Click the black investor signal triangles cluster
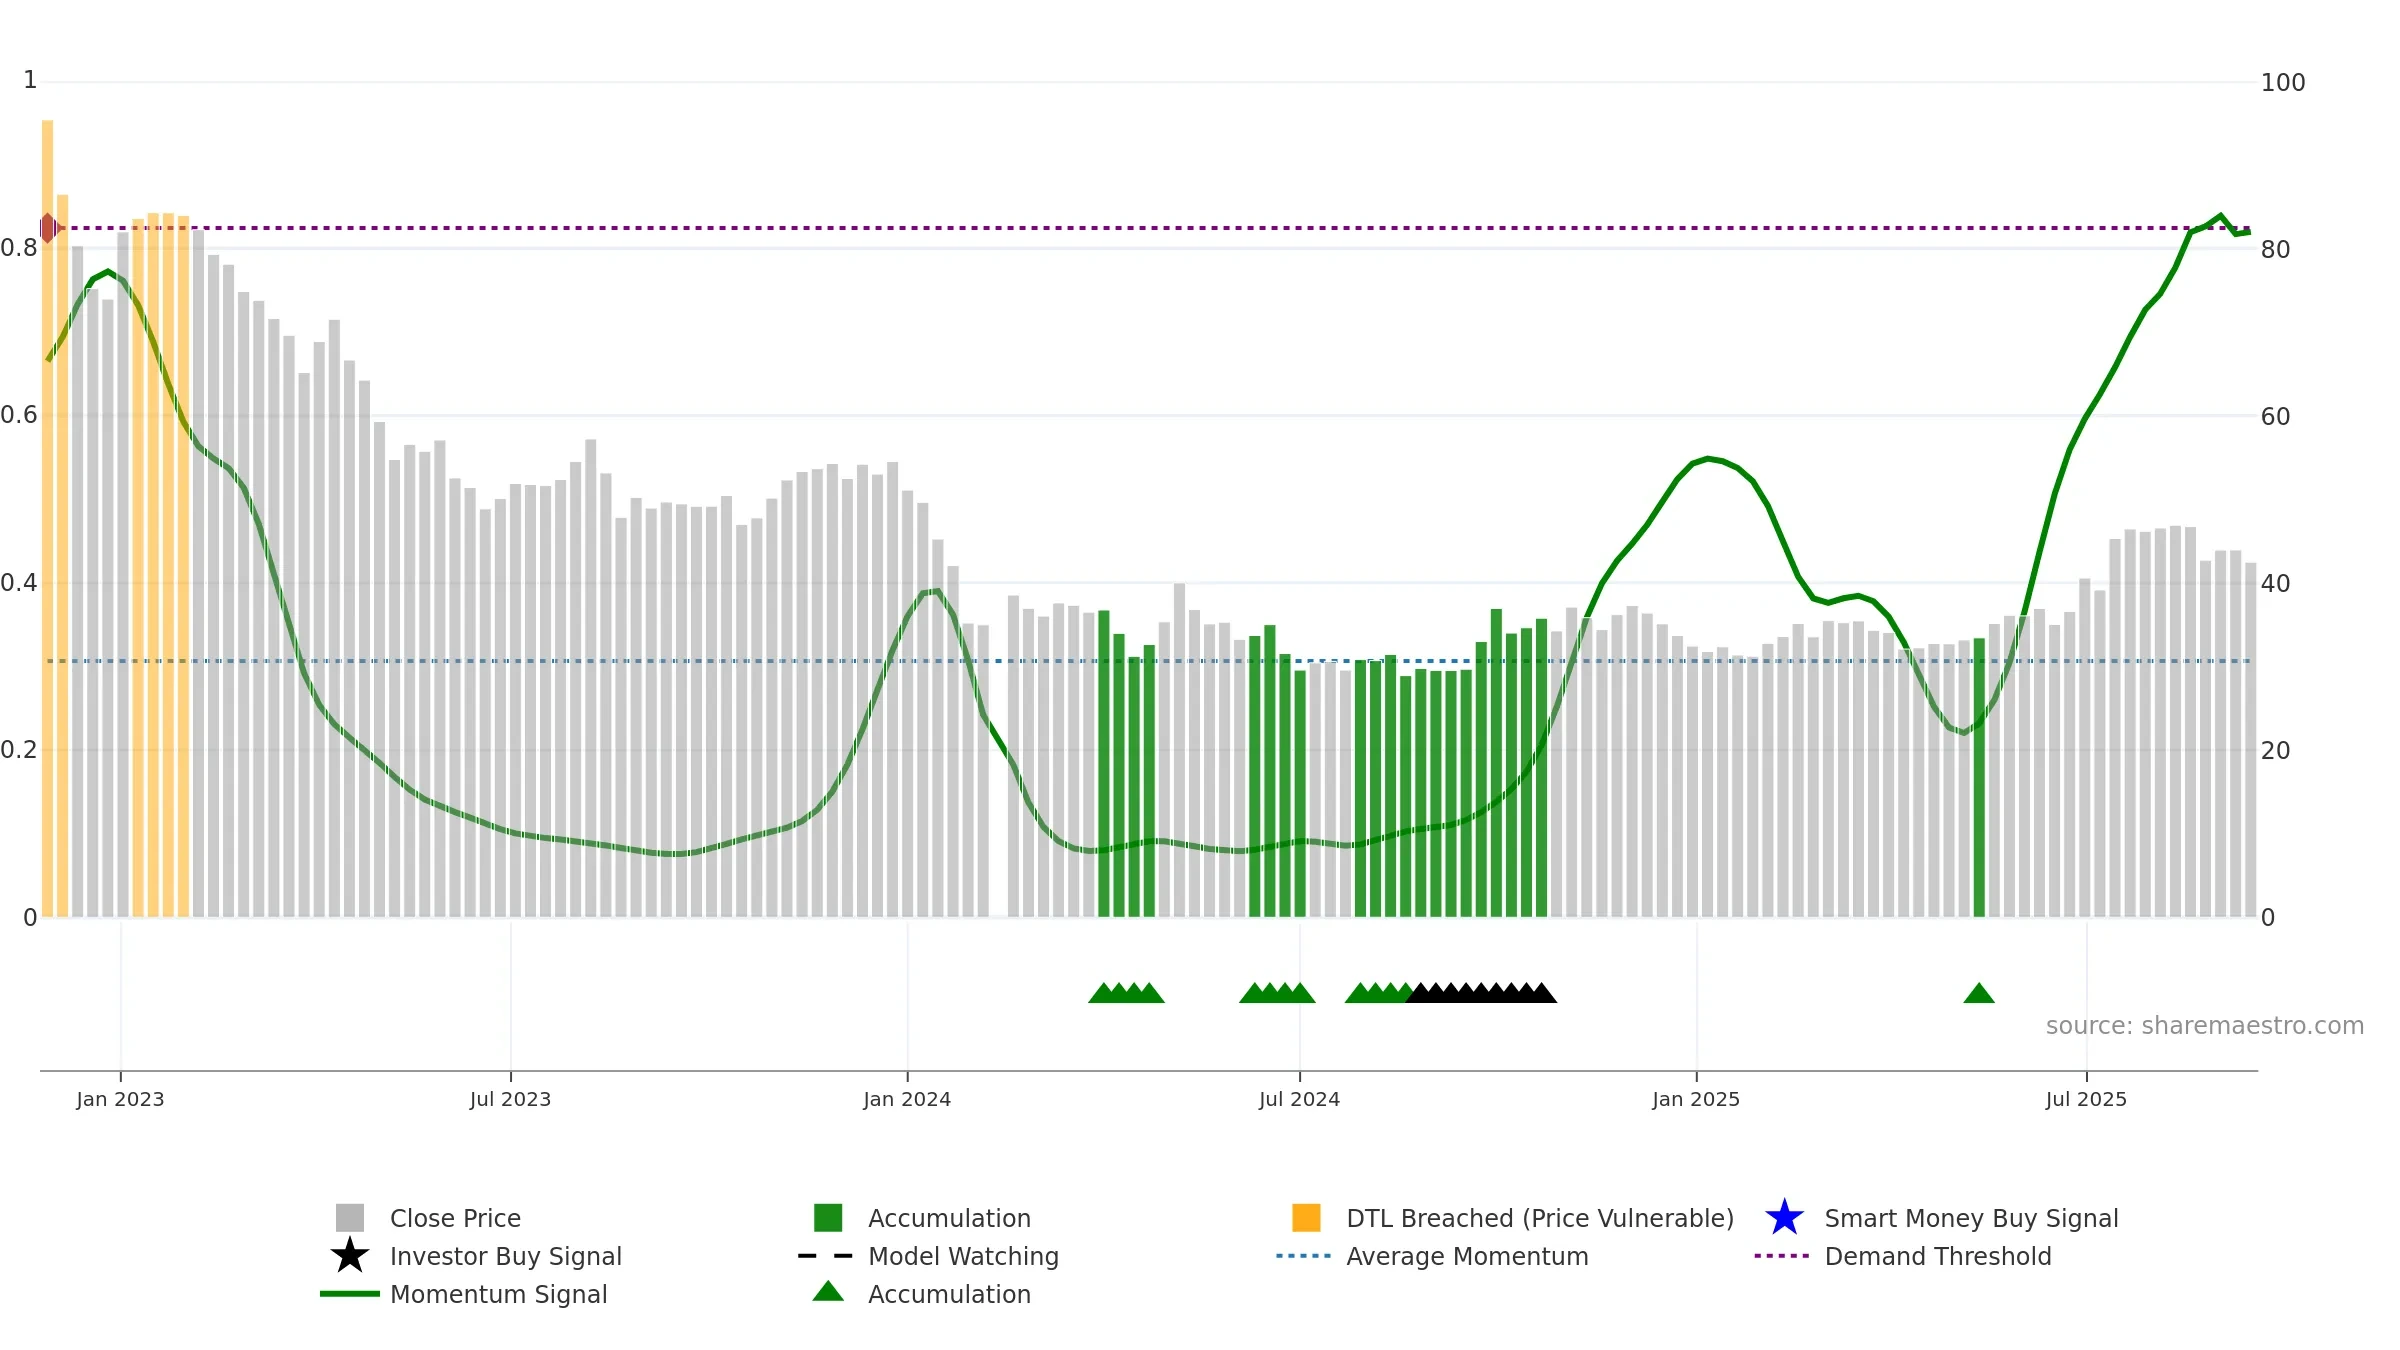Screen dimensions: 2400x1350 1481,993
